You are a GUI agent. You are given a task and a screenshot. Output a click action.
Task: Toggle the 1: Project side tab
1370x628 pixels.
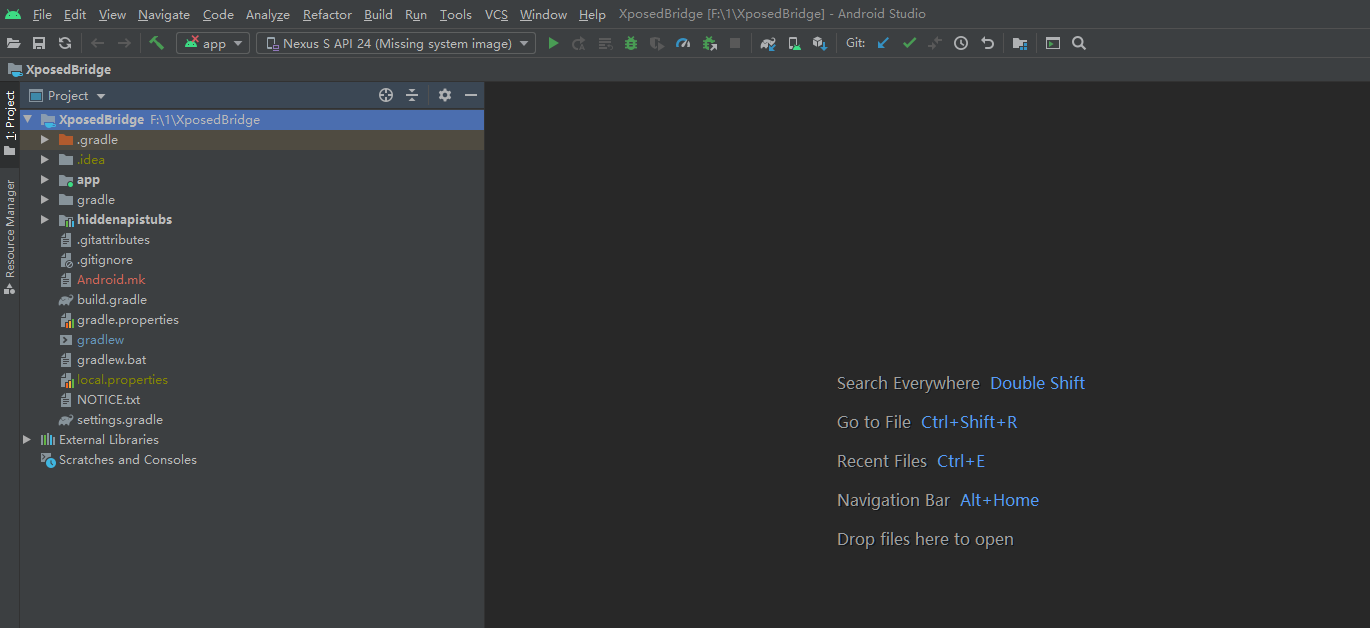(x=10, y=123)
